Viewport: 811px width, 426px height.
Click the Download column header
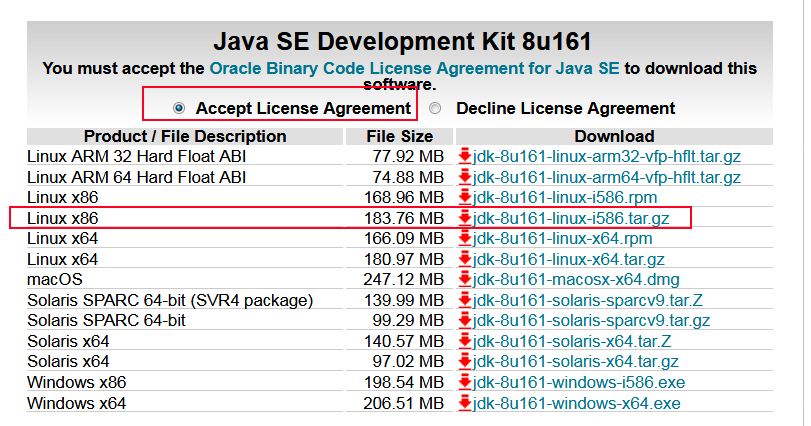614,136
